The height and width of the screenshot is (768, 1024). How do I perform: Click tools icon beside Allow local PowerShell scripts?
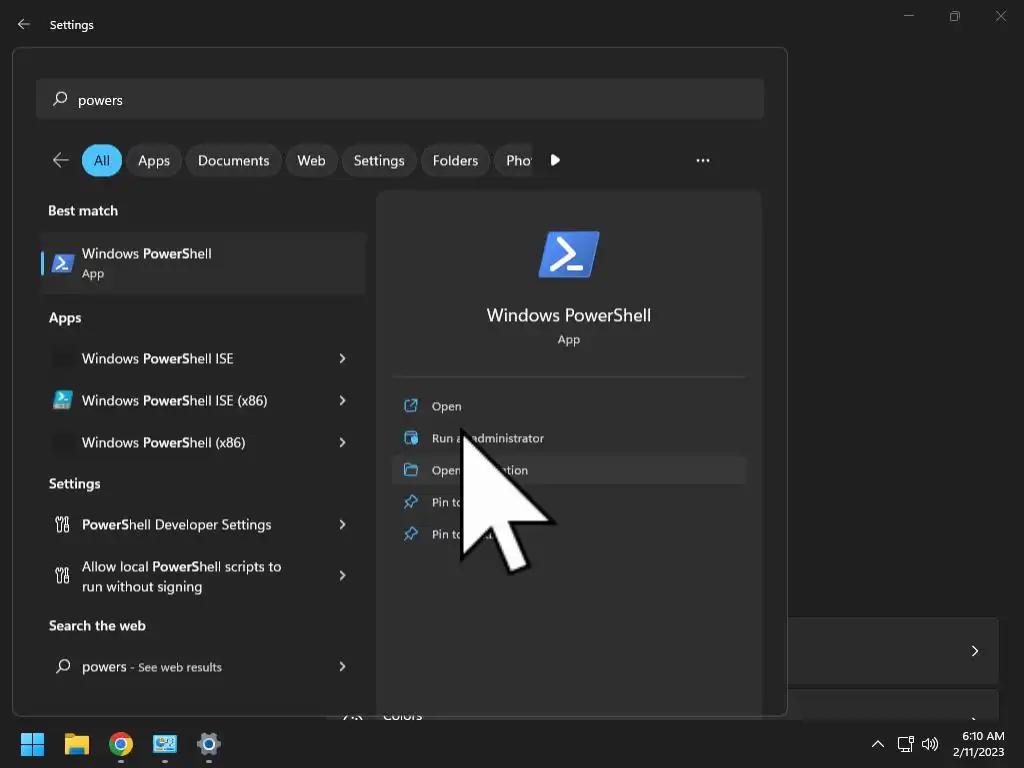62,575
